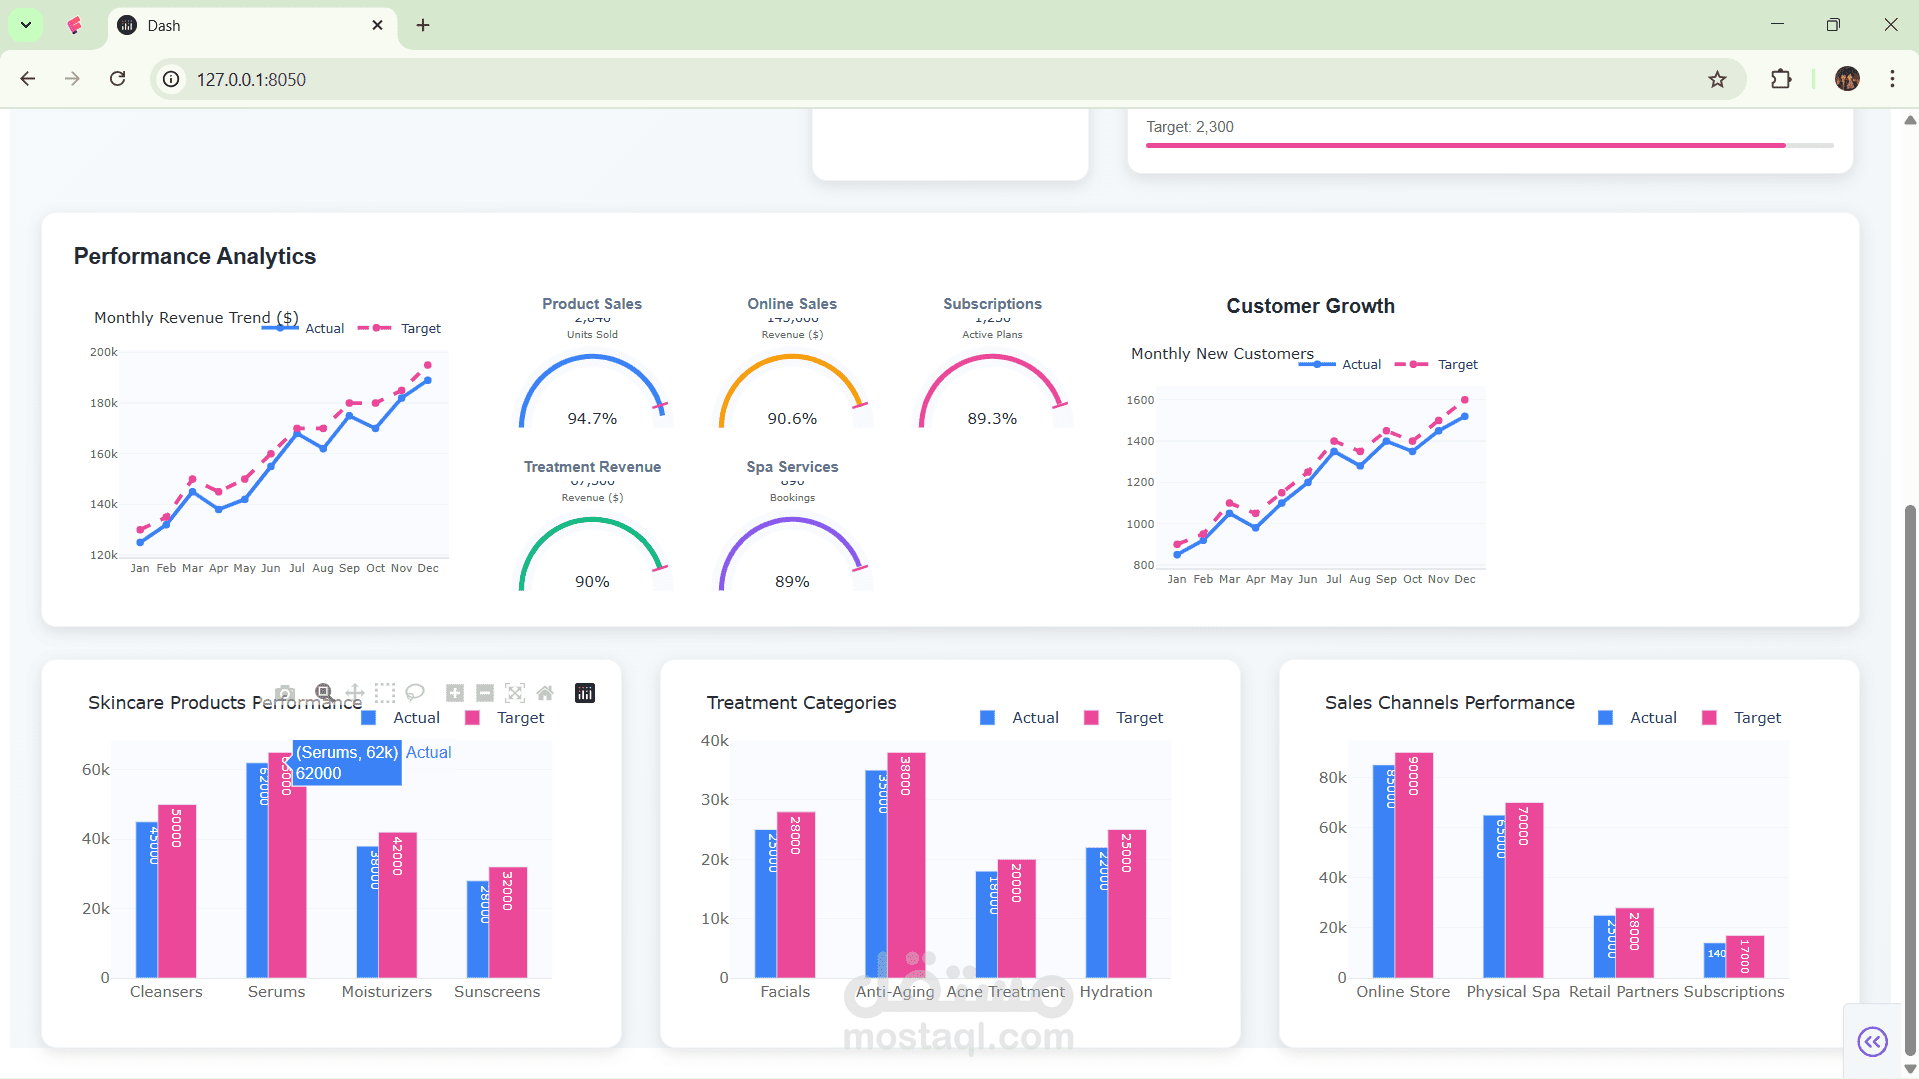Reset axes with the home icon

(x=545, y=693)
